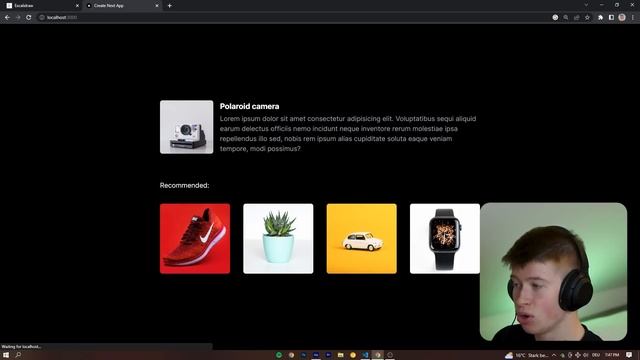View site information icon beside localhost

pyautogui.click(x=42, y=18)
